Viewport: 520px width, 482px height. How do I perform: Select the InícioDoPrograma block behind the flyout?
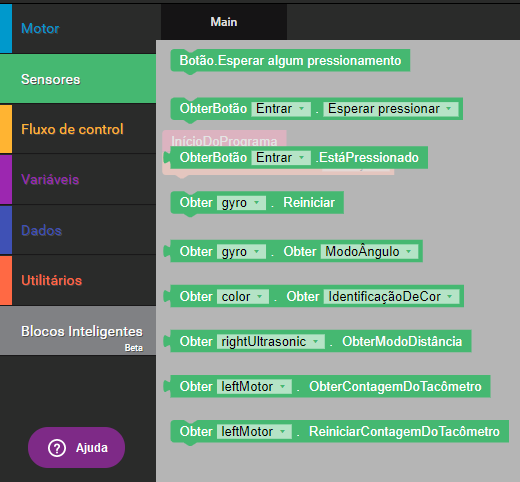click(224, 139)
